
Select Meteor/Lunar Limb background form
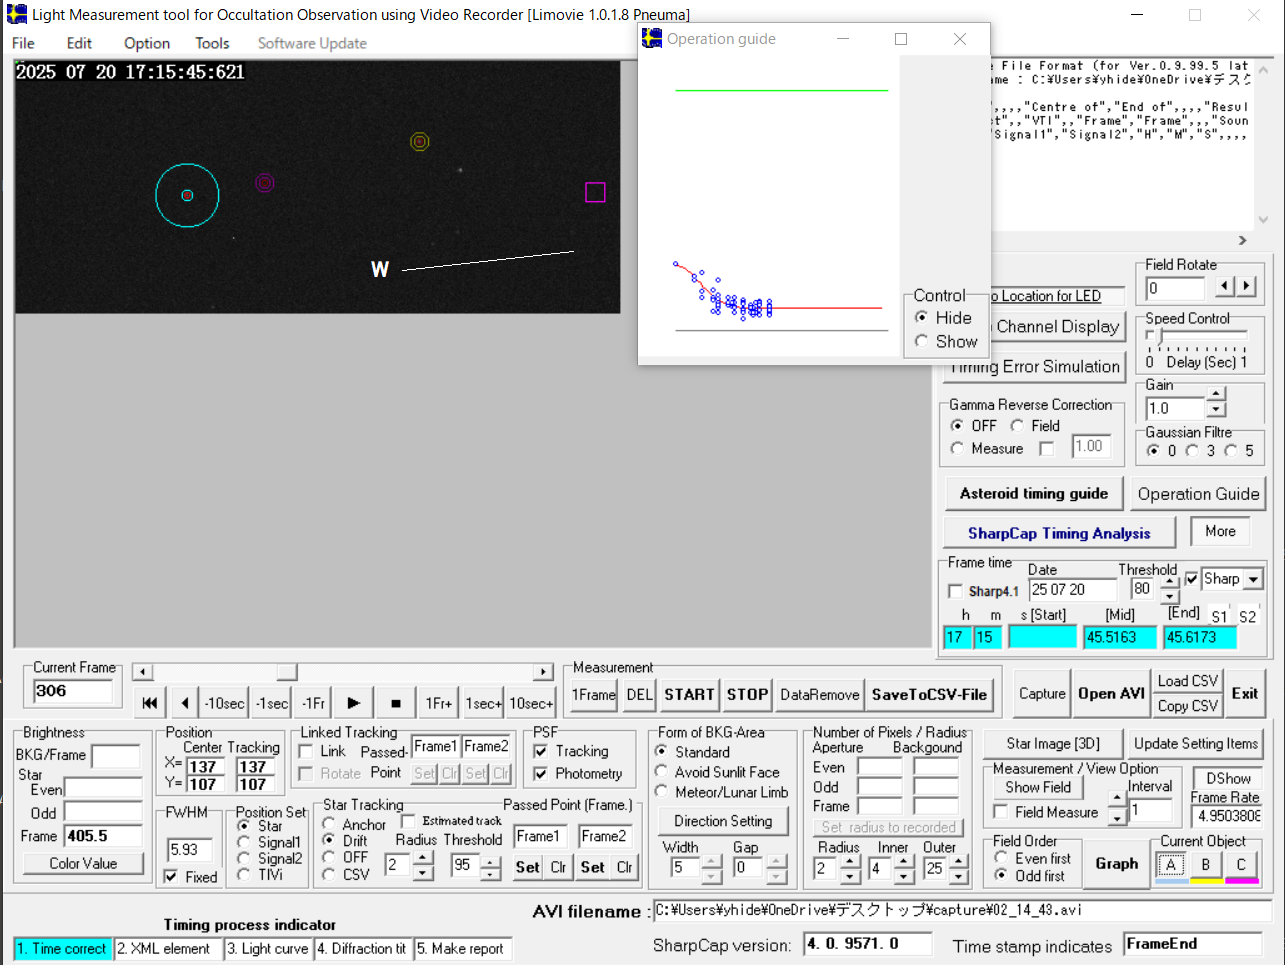pos(662,792)
